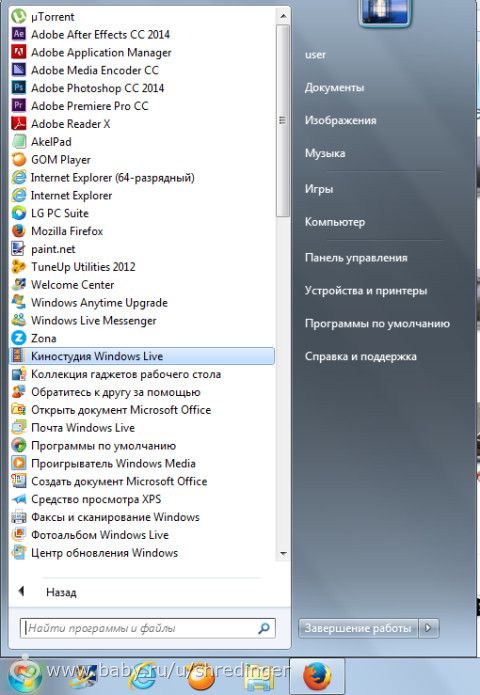Start Zona application icon
Image resolution: width=480 pixels, height=695 pixels.
pos(19,338)
